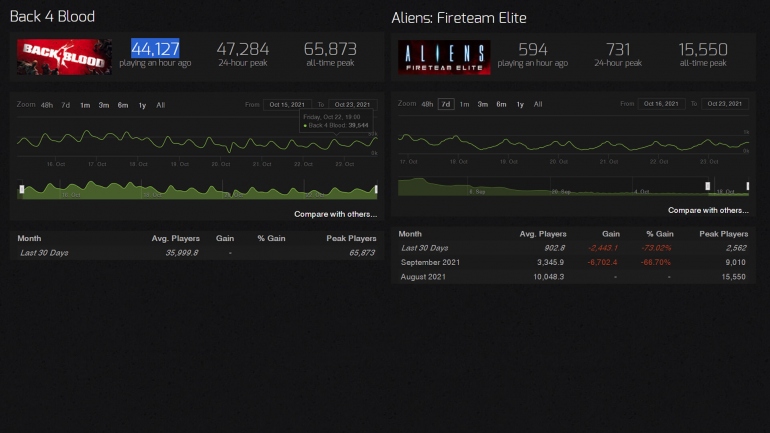This screenshot has width=770, height=433.
Task: Set Back 4 Blood chart zoom to 48h
Action: 47,105
